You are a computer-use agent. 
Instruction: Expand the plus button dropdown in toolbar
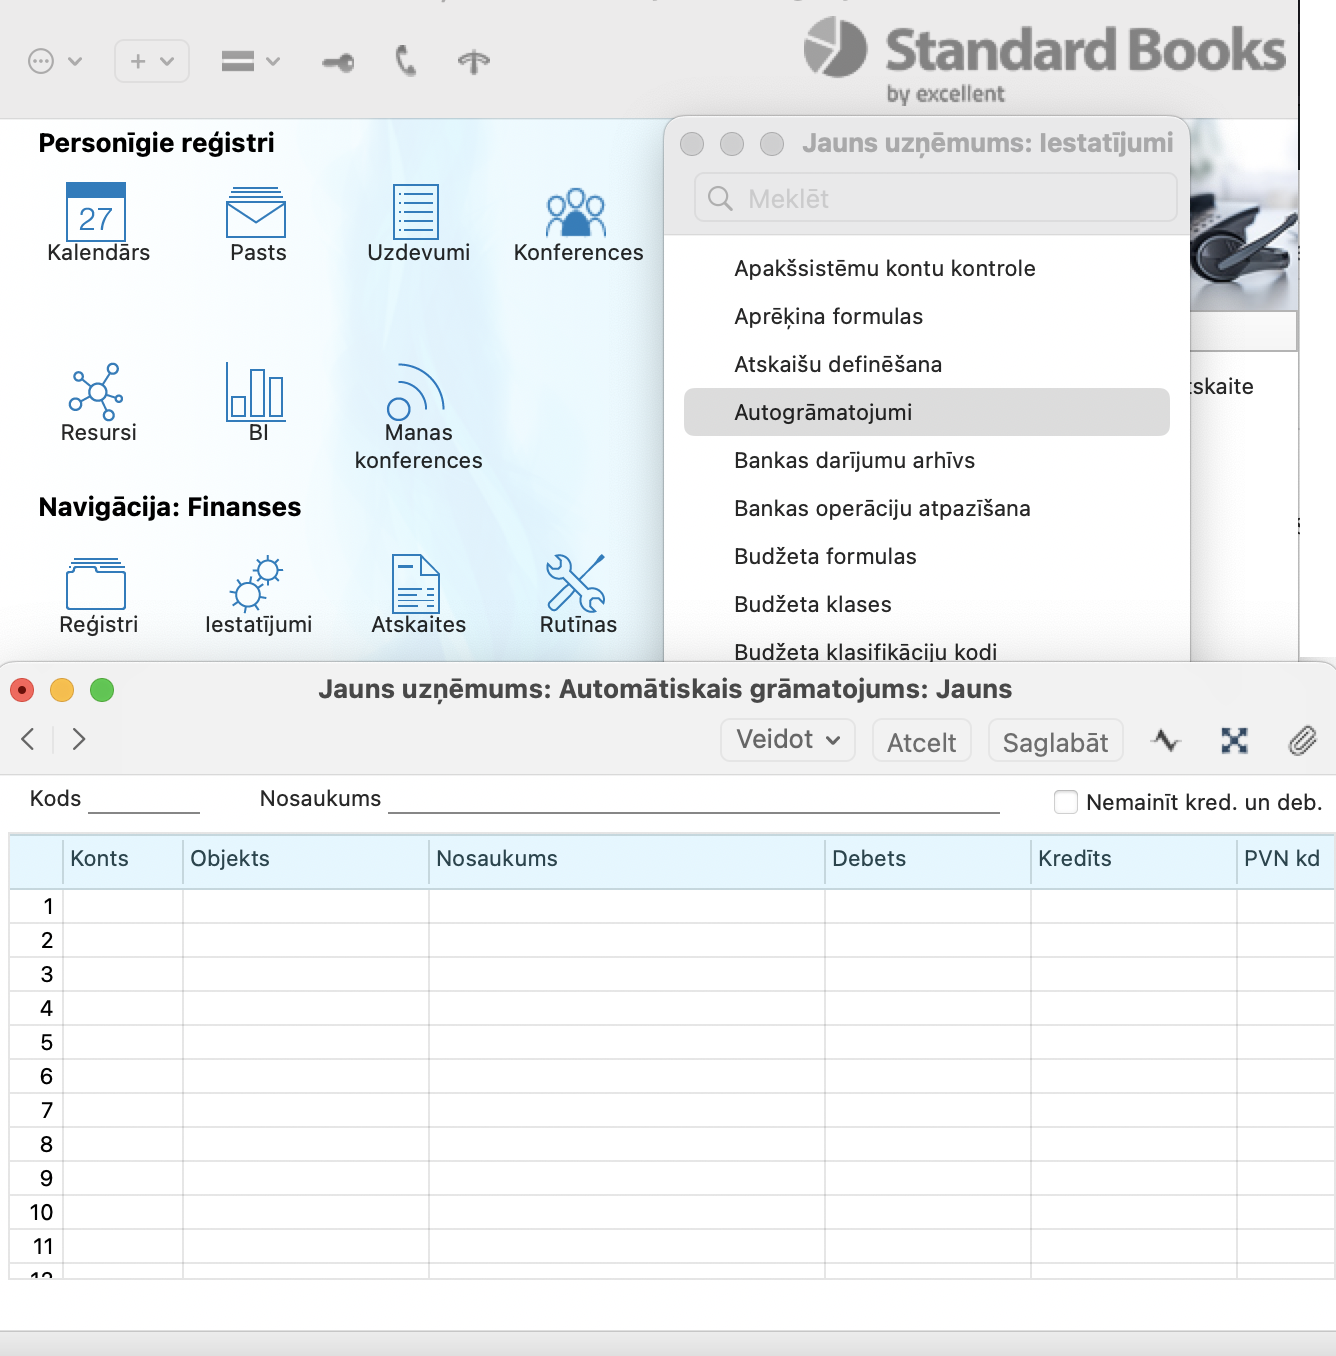click(x=152, y=61)
